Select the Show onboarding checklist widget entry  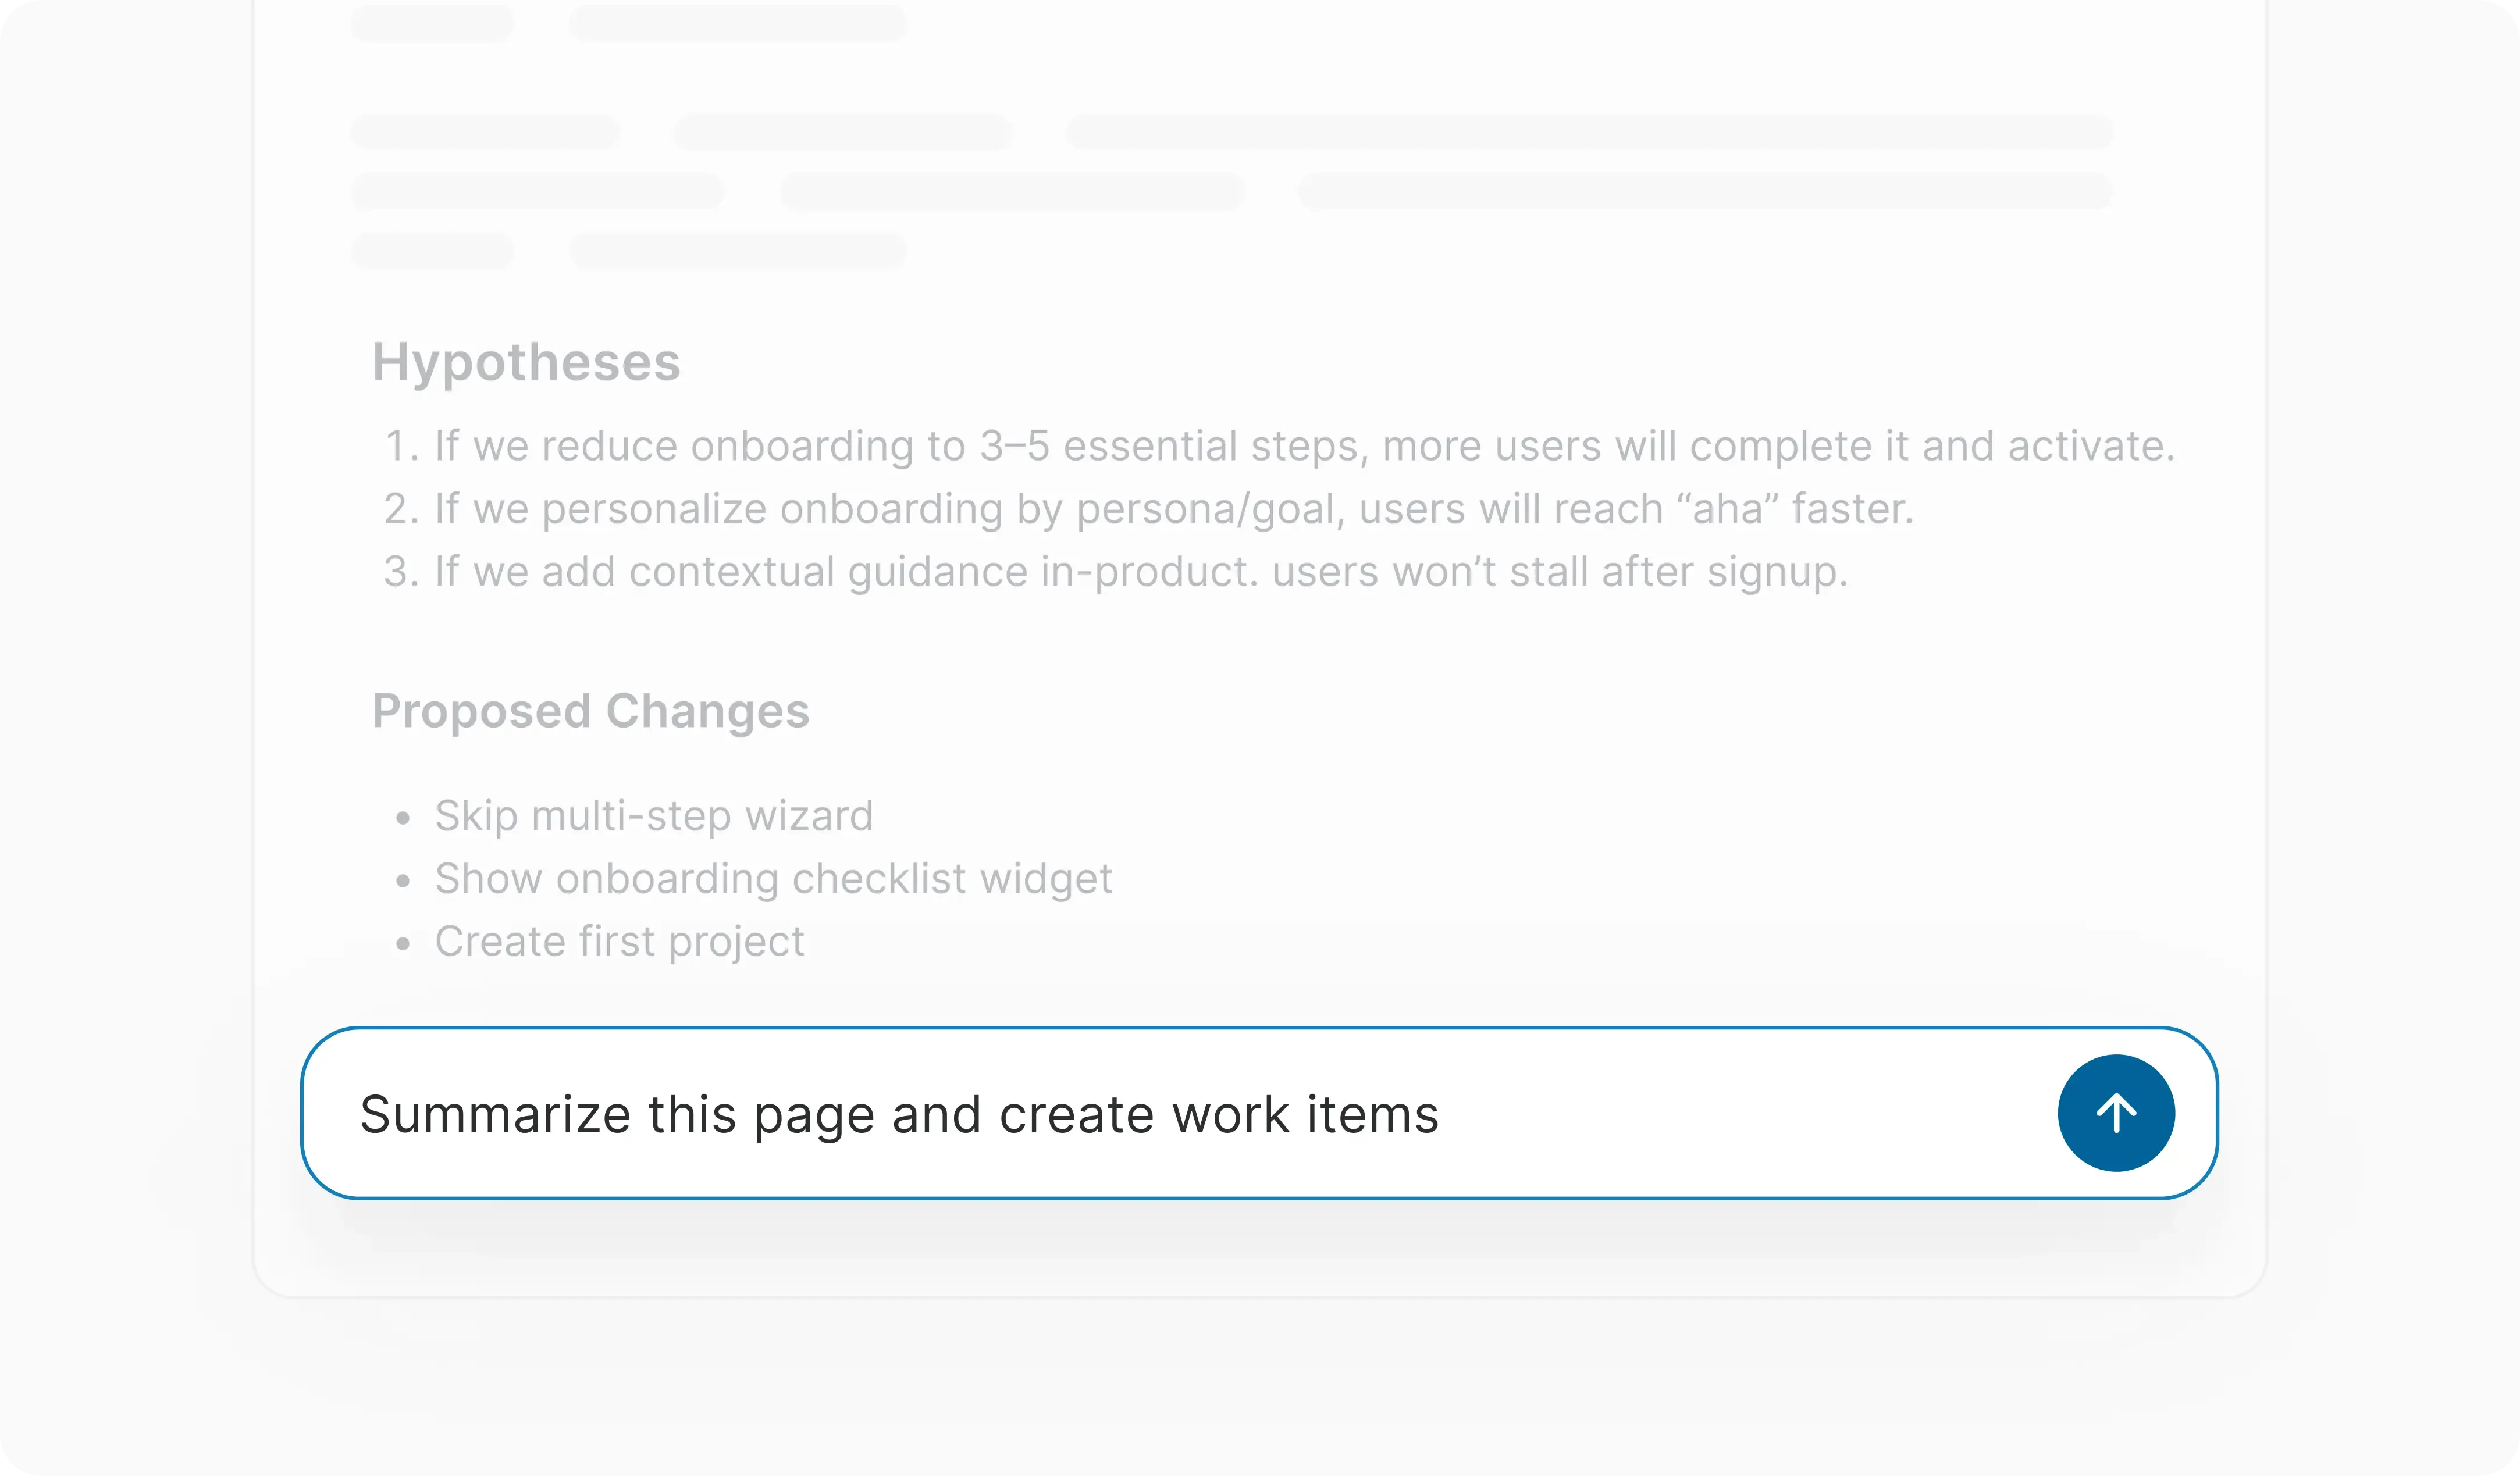773,878
